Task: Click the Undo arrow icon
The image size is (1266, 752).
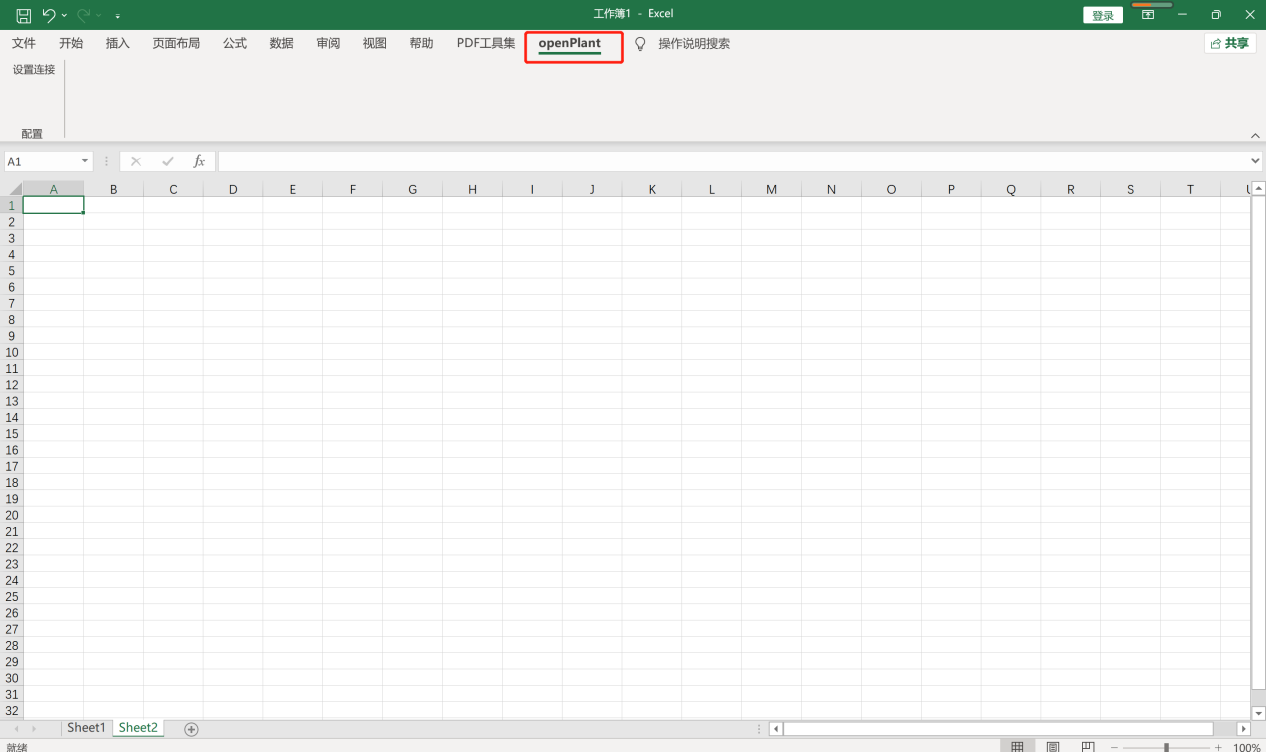Action: click(48, 15)
